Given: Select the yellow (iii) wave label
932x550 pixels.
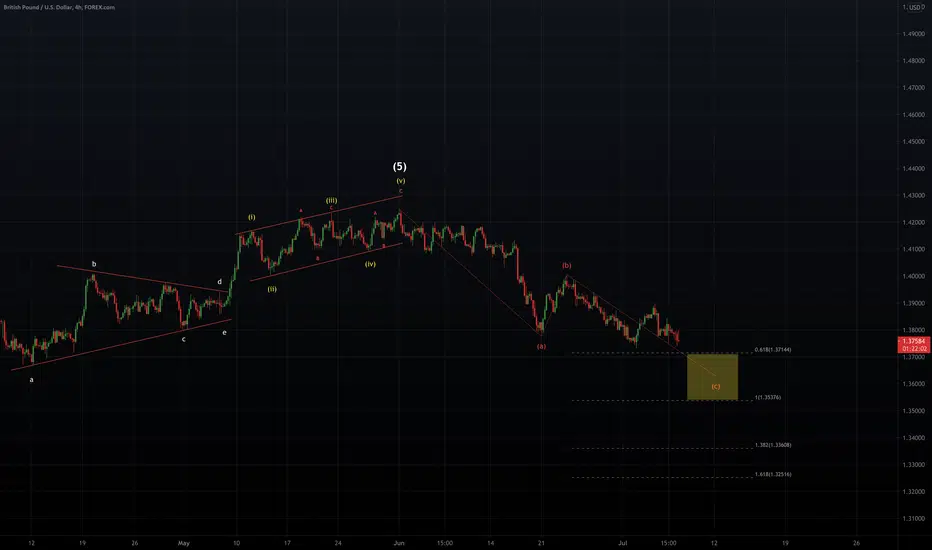Looking at the screenshot, I should pyautogui.click(x=331, y=200).
